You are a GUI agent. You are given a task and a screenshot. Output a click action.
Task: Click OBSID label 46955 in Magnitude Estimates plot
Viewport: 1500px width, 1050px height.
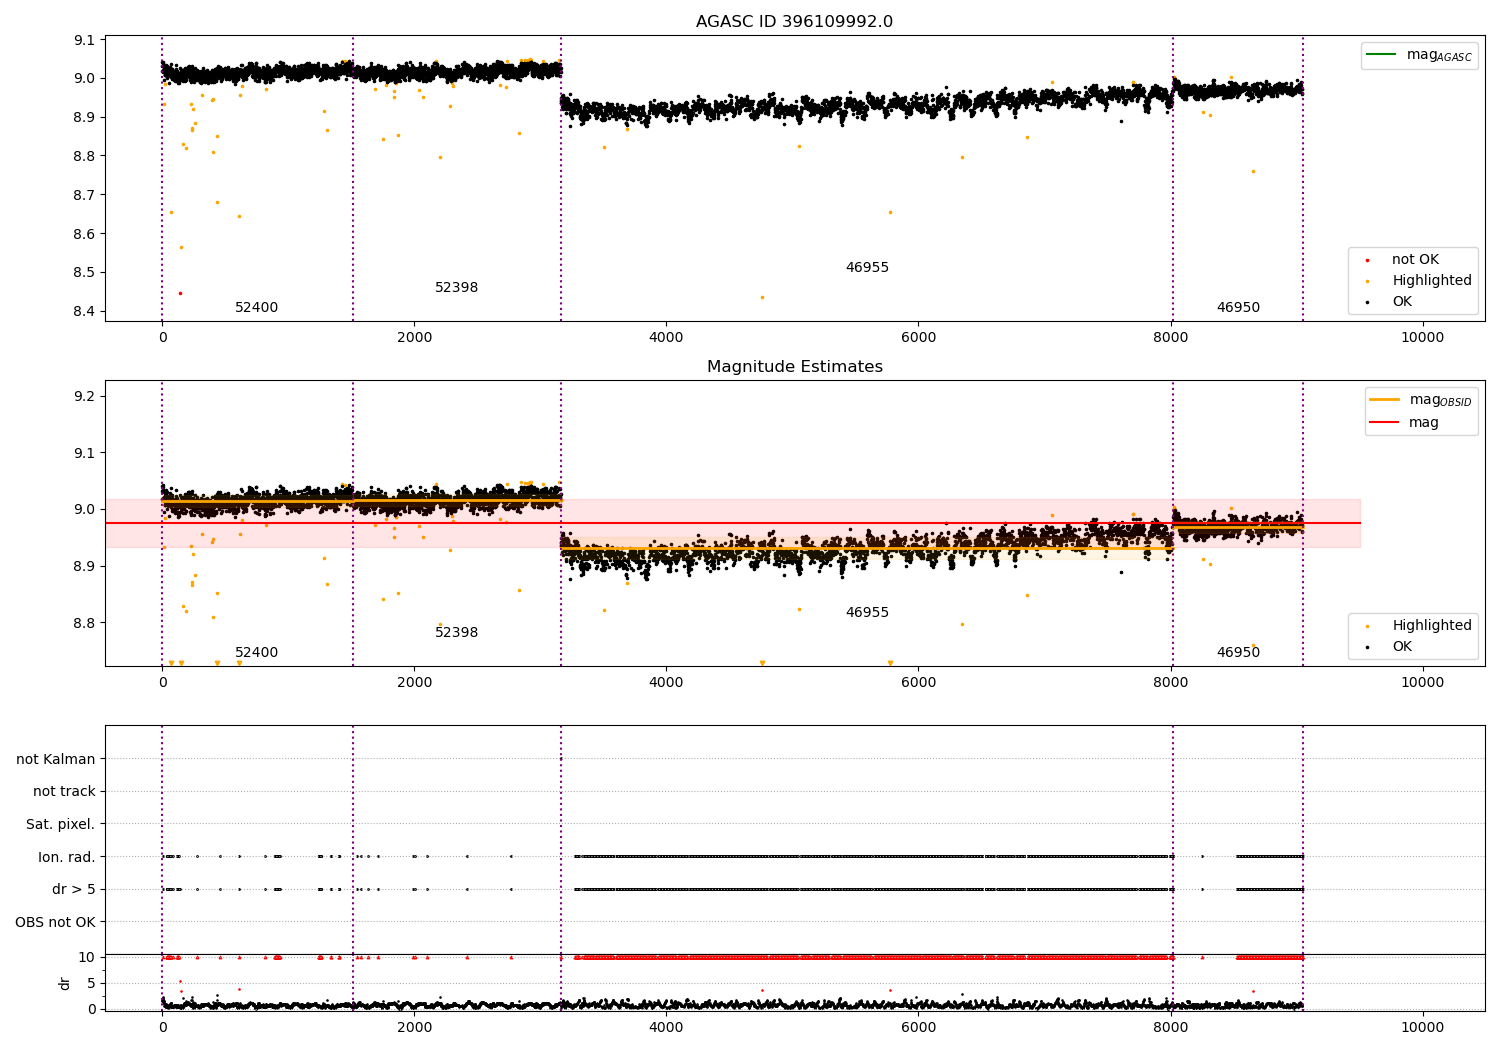867,613
